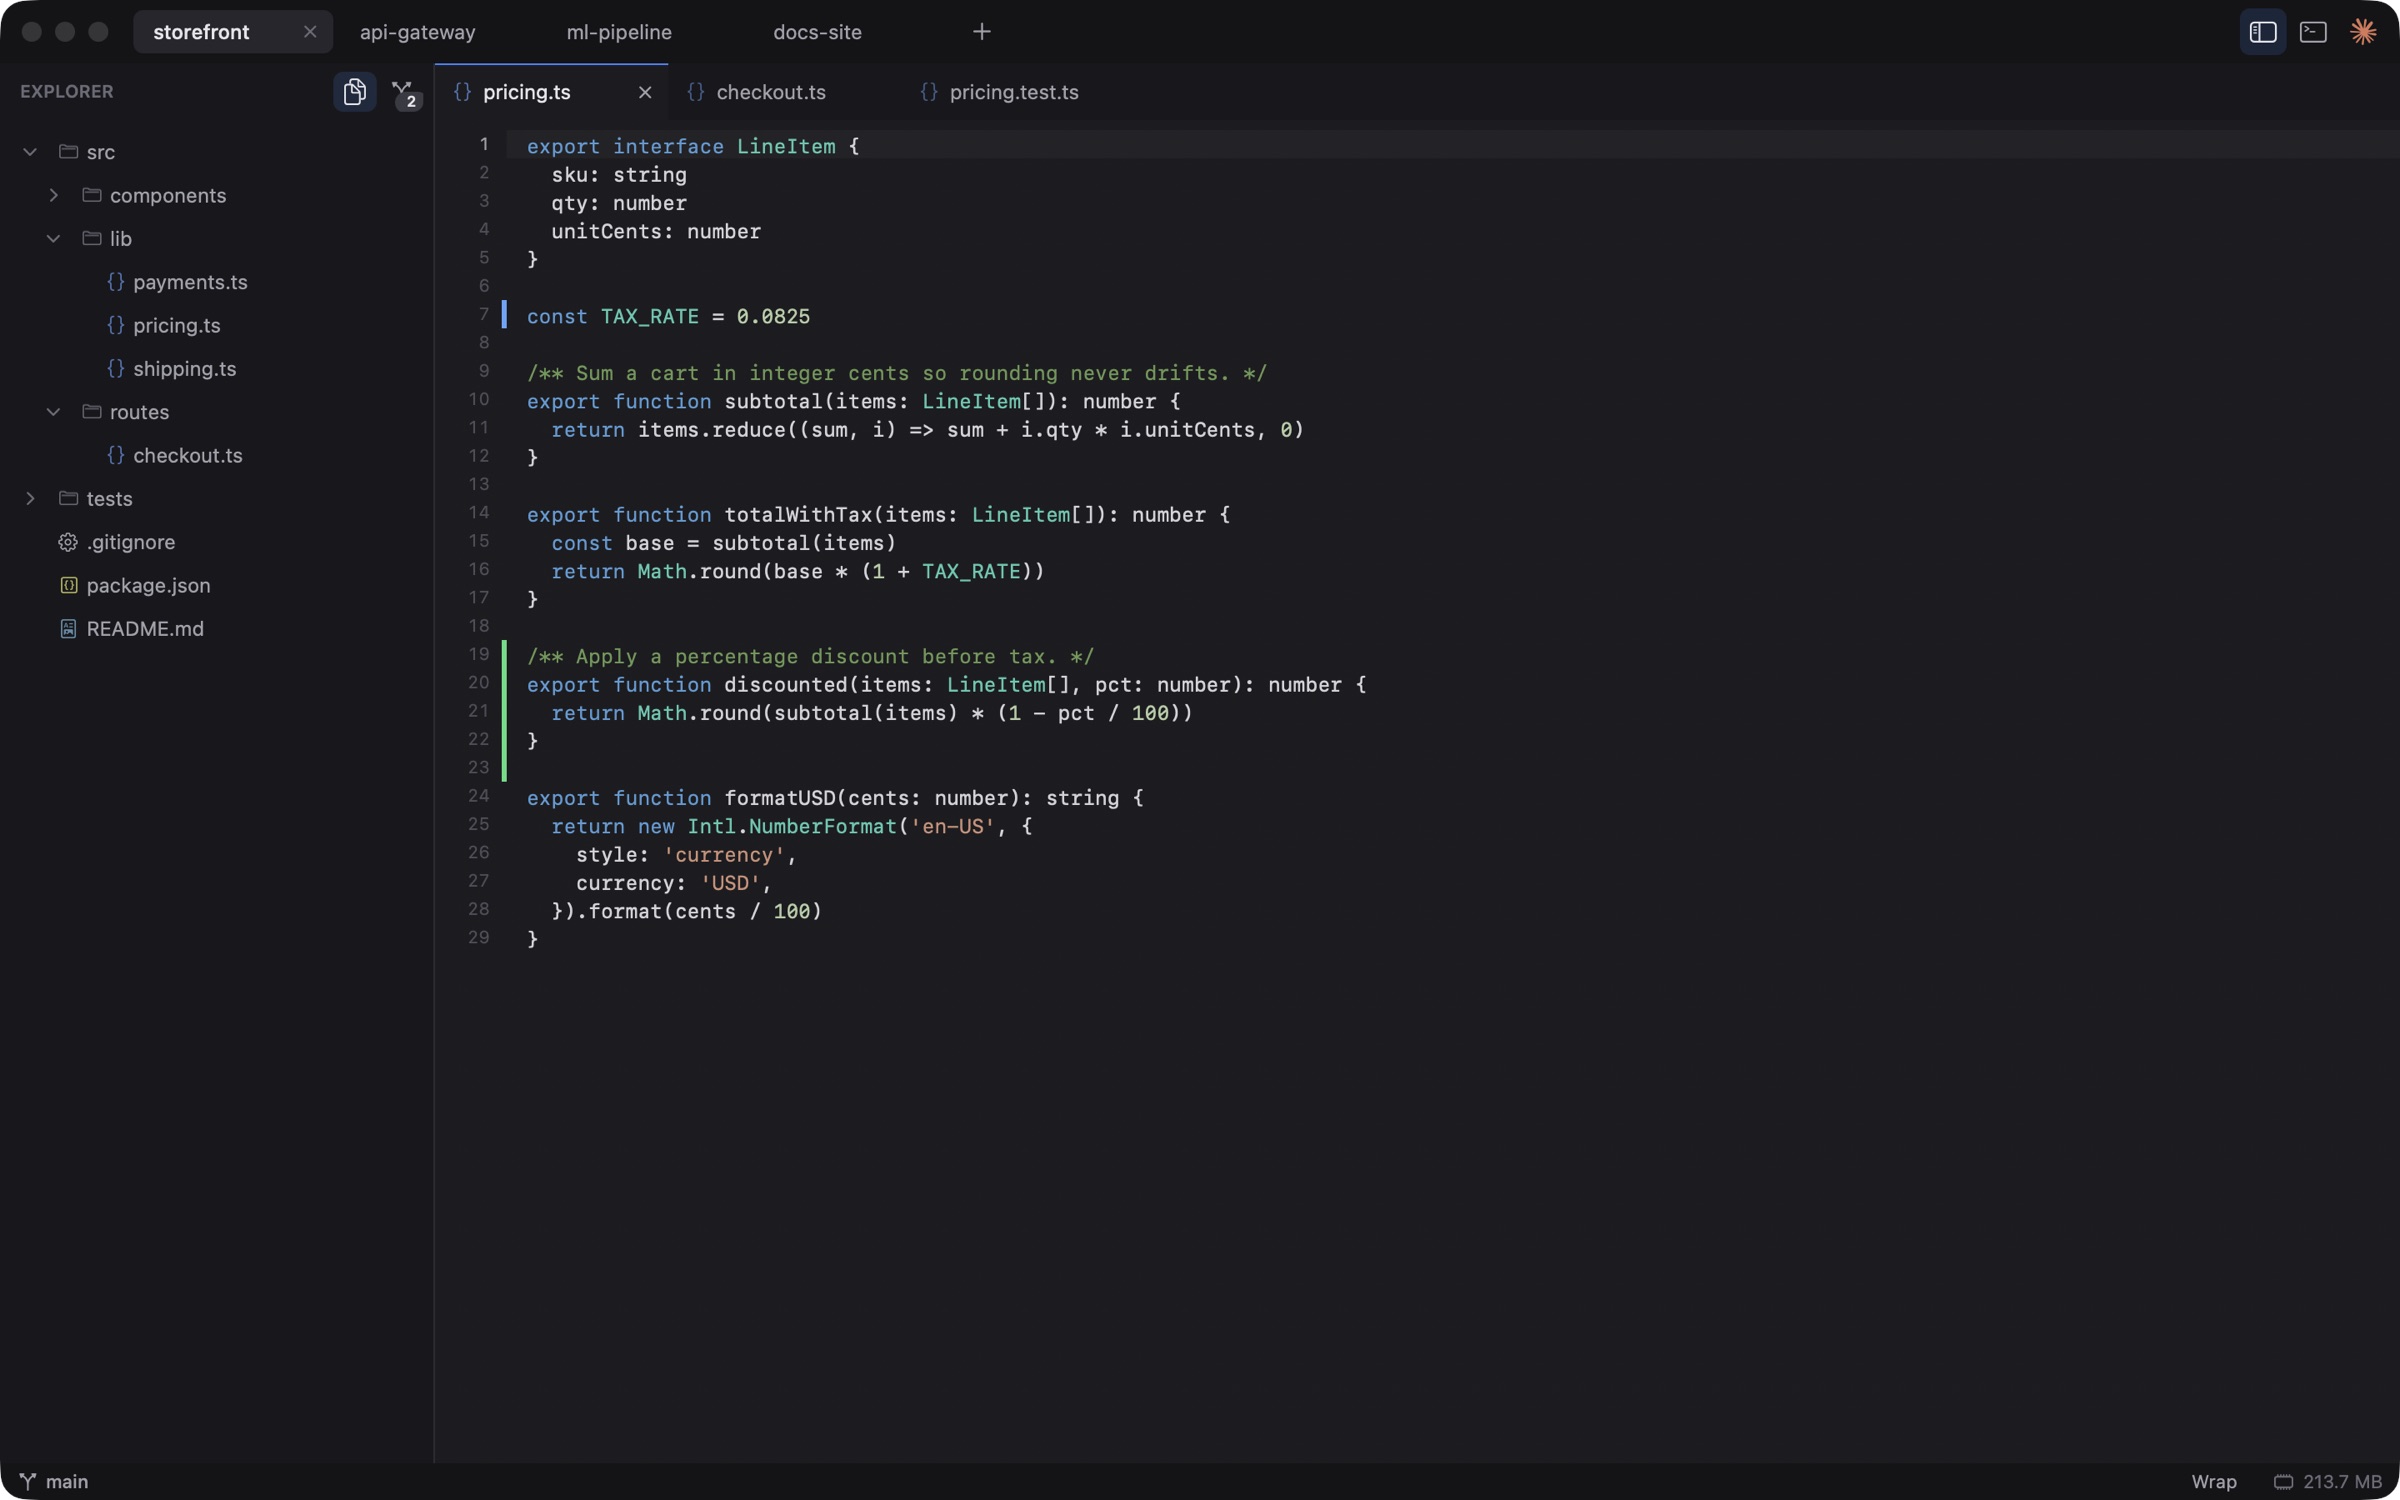Open checkout.ts under routes folder
Screen dimensions: 2400x1500
pyautogui.click(x=188, y=455)
